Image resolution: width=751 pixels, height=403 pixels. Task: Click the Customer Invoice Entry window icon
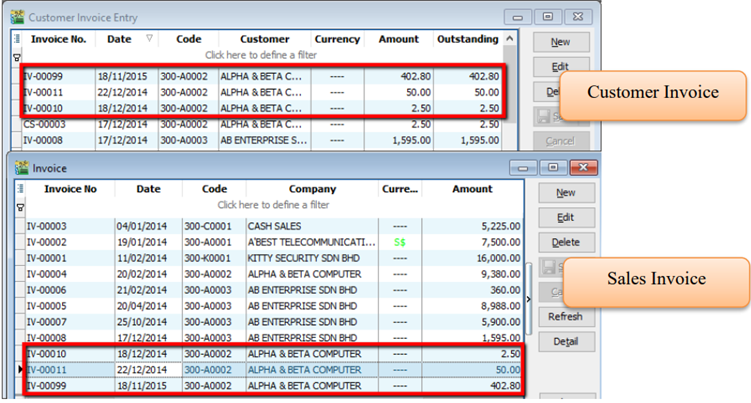pos(17,17)
